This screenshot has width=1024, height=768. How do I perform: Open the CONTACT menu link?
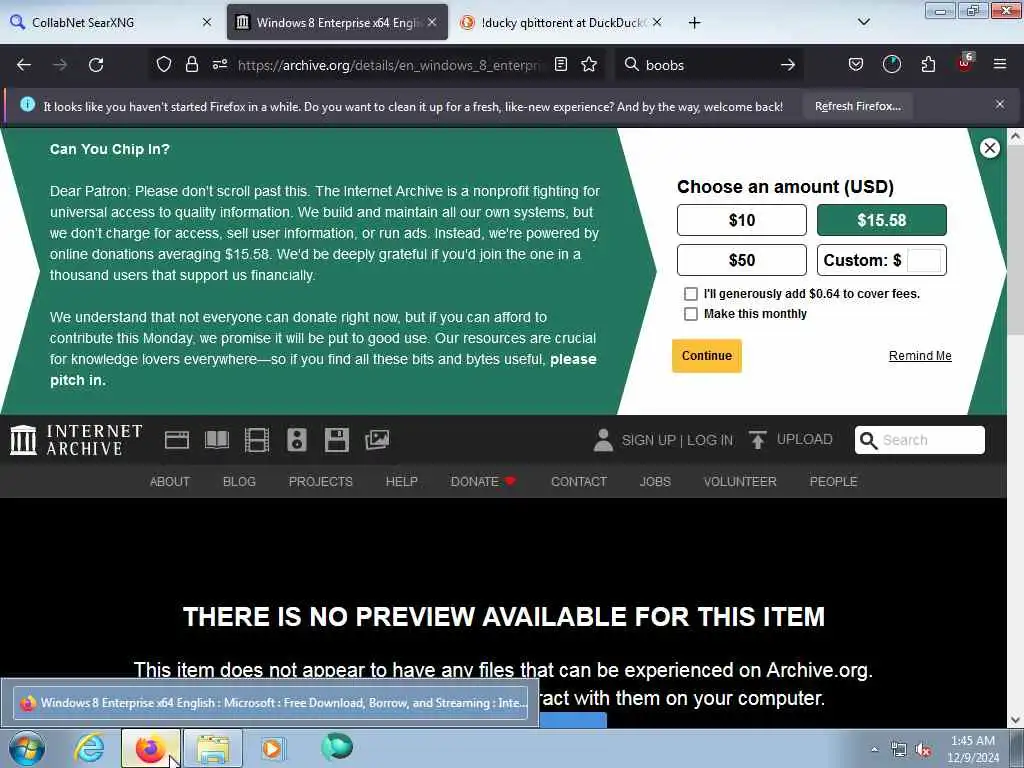[579, 481]
